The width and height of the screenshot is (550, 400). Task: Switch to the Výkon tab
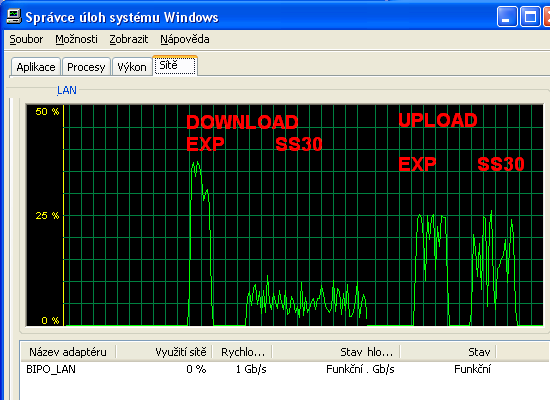tap(132, 67)
